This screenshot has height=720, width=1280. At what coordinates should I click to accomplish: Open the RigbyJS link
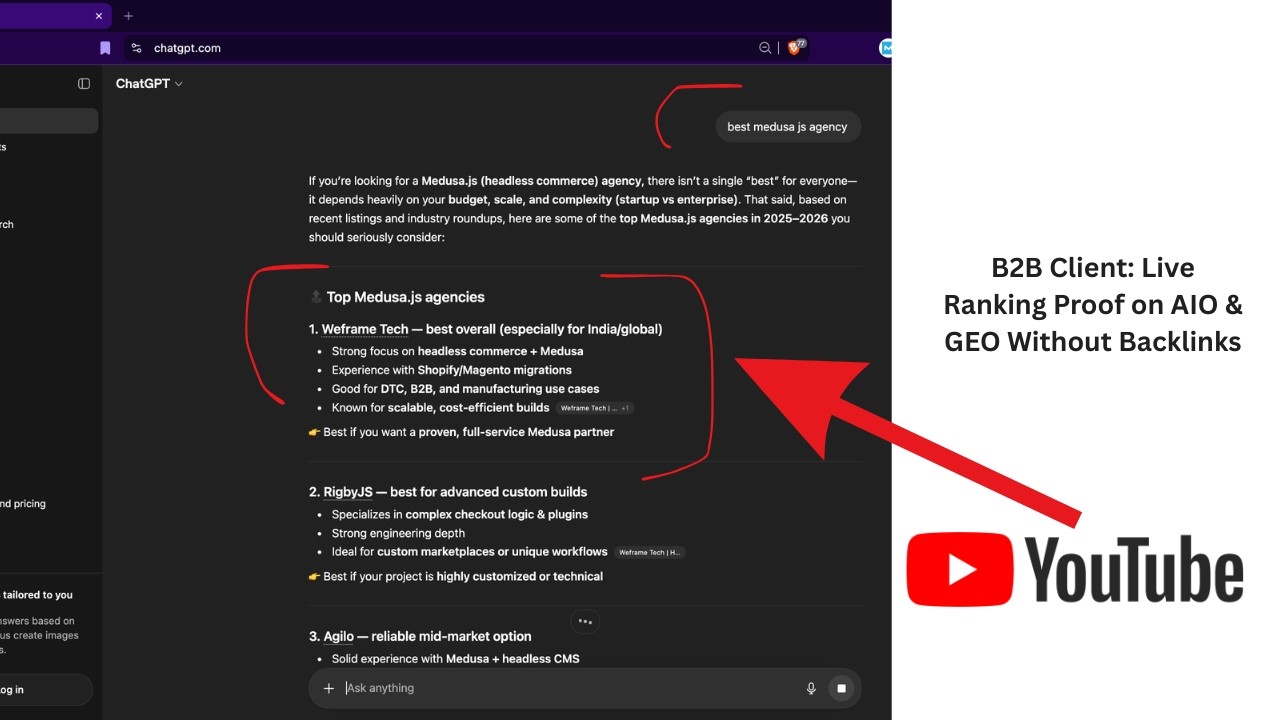[x=348, y=492]
